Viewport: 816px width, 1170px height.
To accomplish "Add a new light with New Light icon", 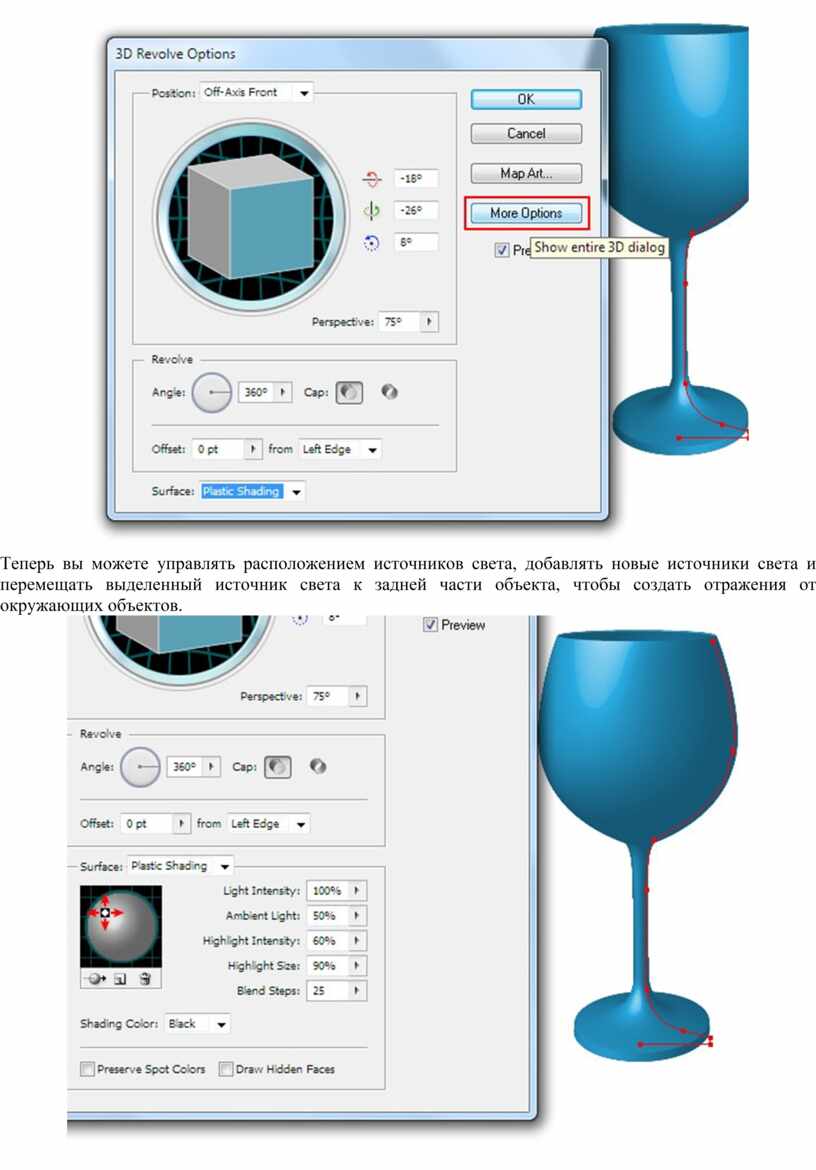I will (121, 980).
